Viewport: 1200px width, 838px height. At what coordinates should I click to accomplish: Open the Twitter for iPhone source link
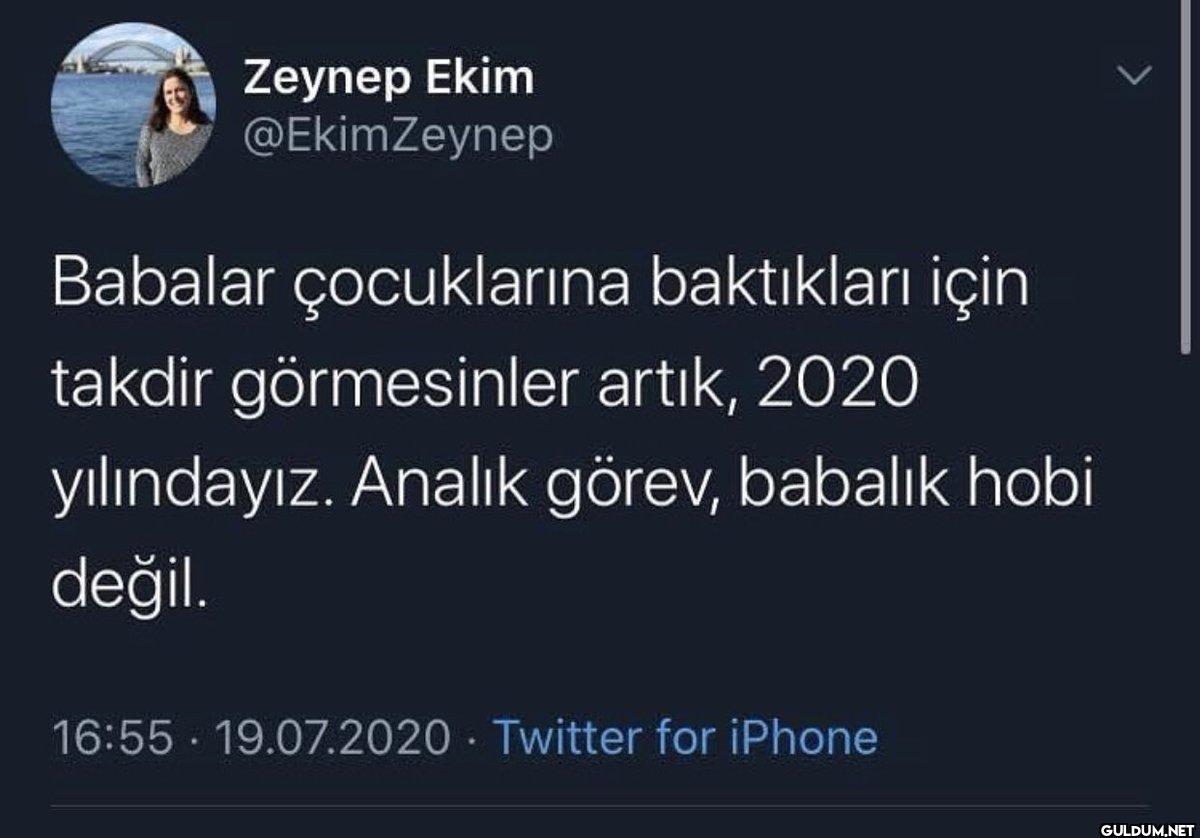[686, 738]
